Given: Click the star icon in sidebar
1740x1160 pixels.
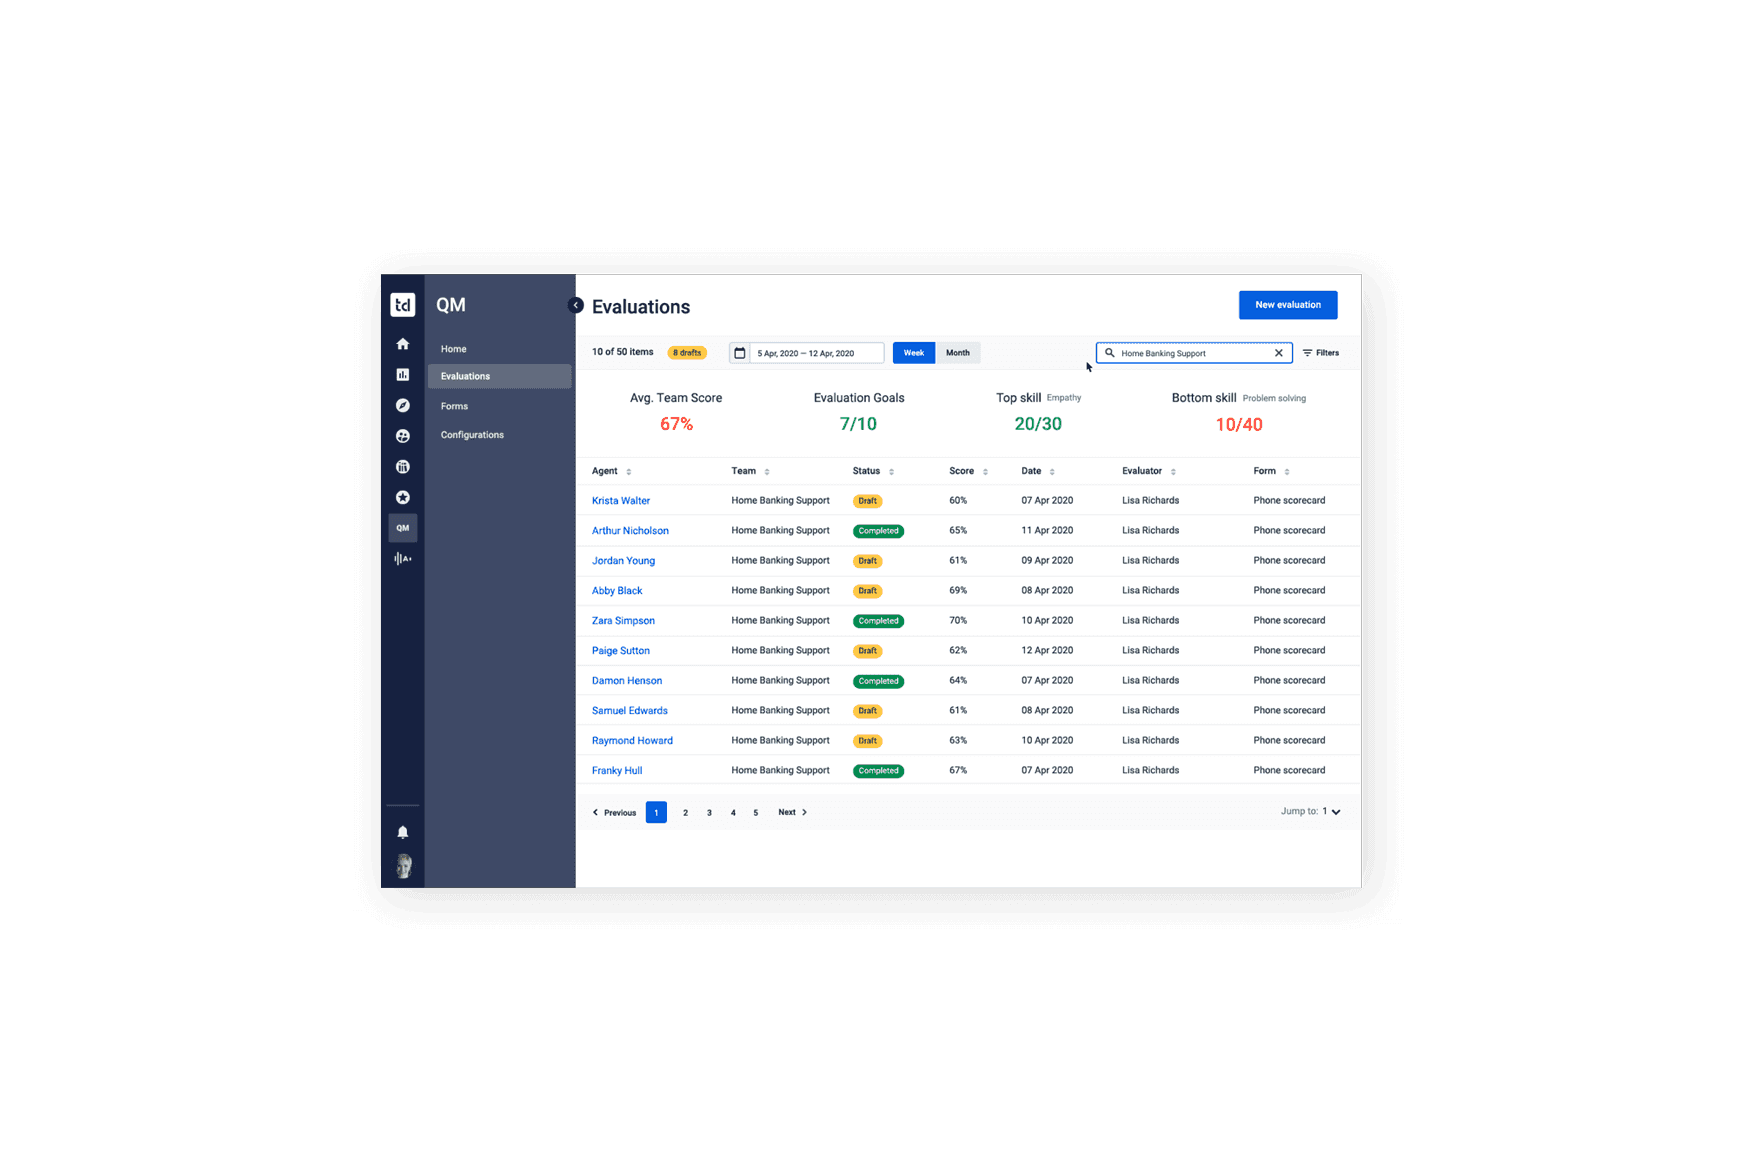Looking at the screenshot, I should [402, 497].
